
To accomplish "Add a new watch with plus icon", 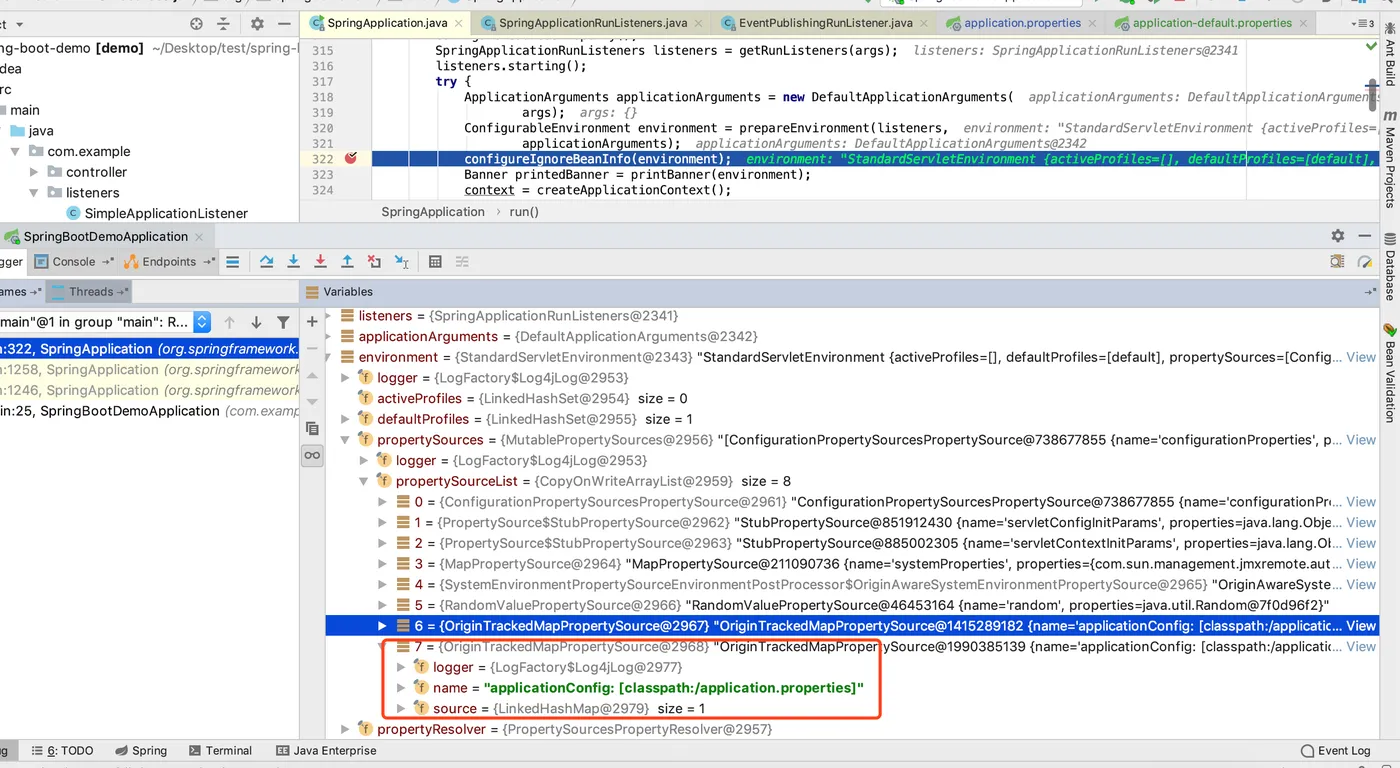I will (312, 321).
